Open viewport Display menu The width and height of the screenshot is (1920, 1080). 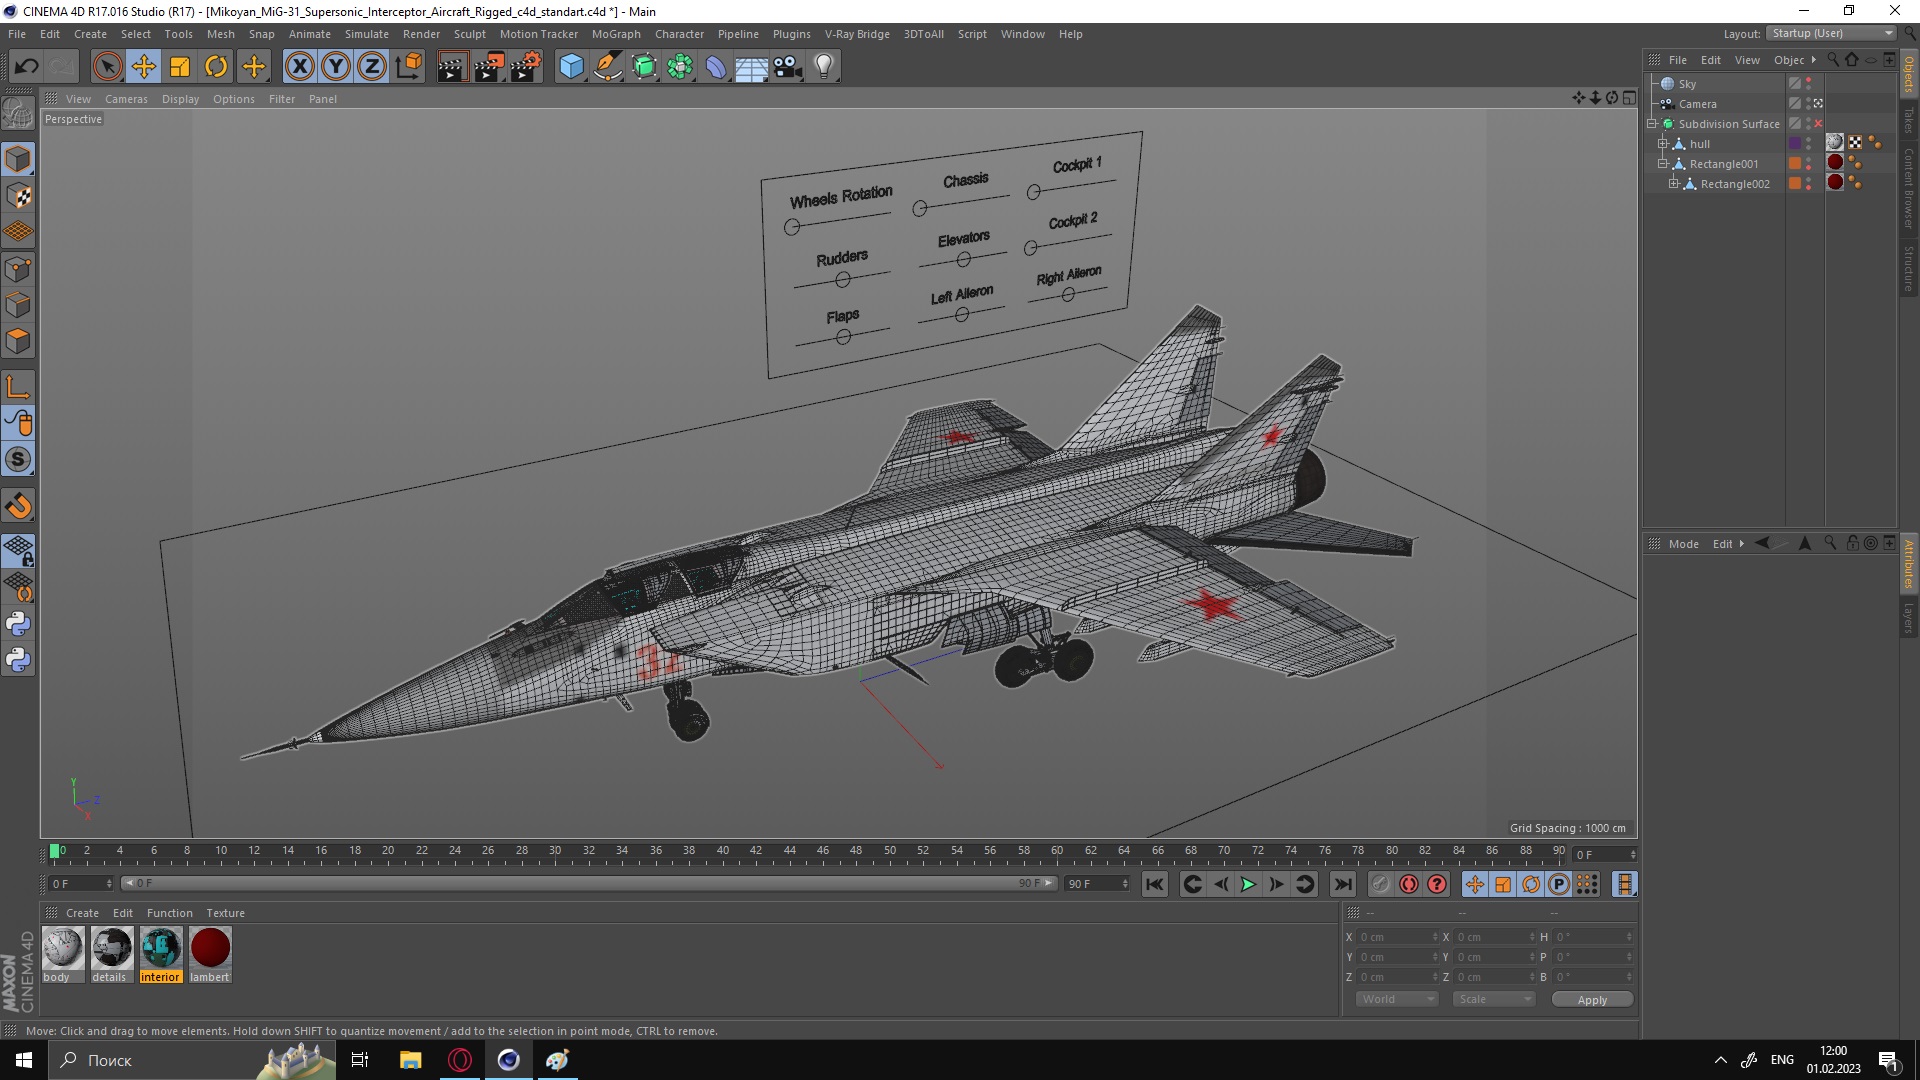click(180, 99)
